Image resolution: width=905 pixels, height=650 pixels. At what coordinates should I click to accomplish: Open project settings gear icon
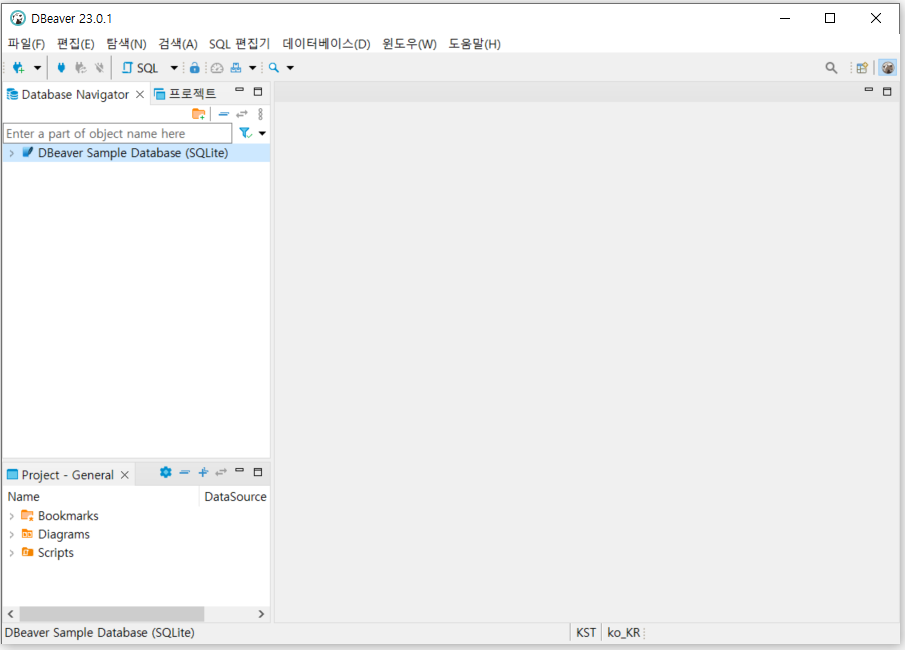click(166, 472)
